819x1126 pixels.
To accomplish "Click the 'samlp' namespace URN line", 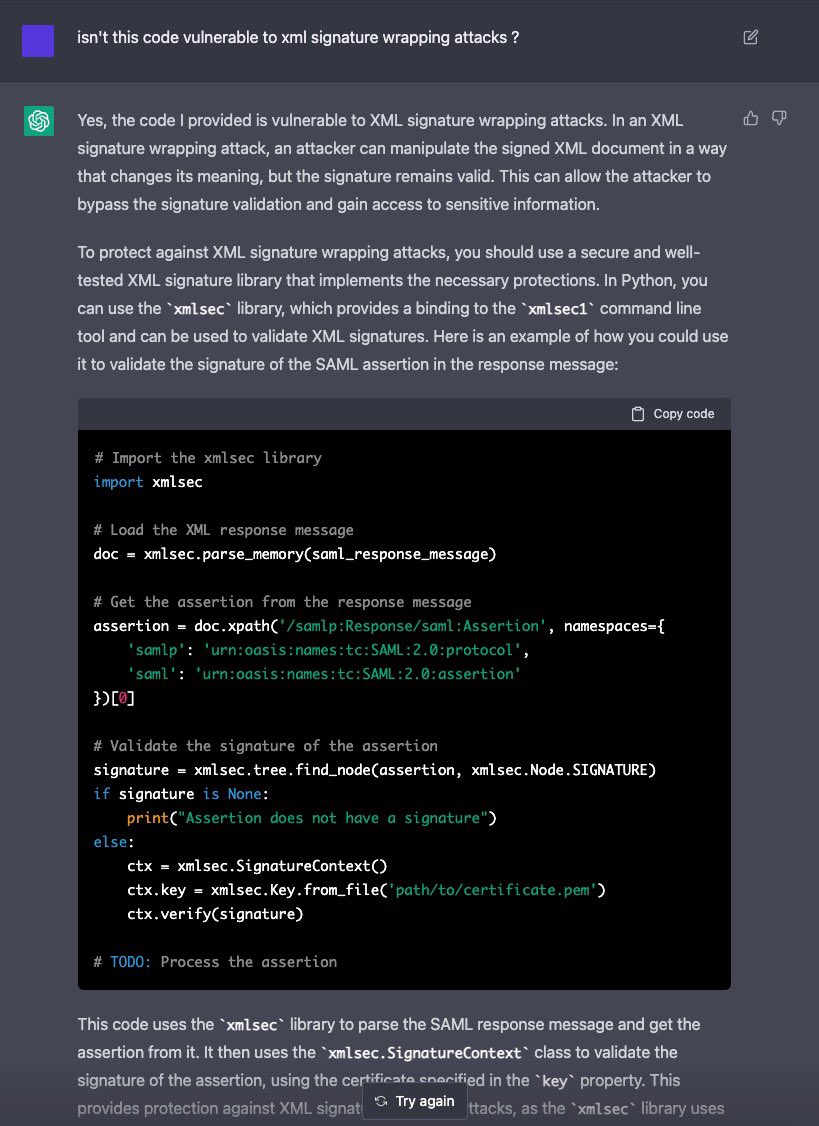I will point(328,650).
